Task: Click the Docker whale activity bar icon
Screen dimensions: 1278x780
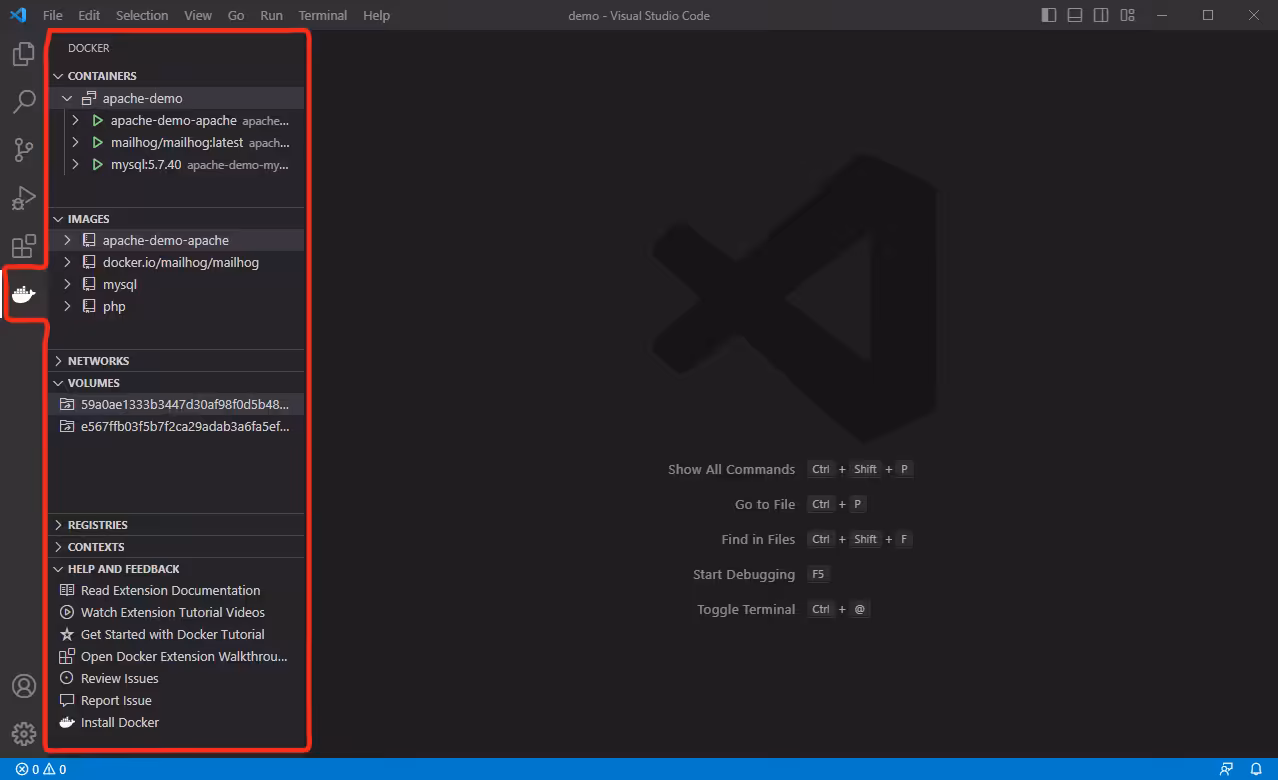Action: [x=23, y=294]
